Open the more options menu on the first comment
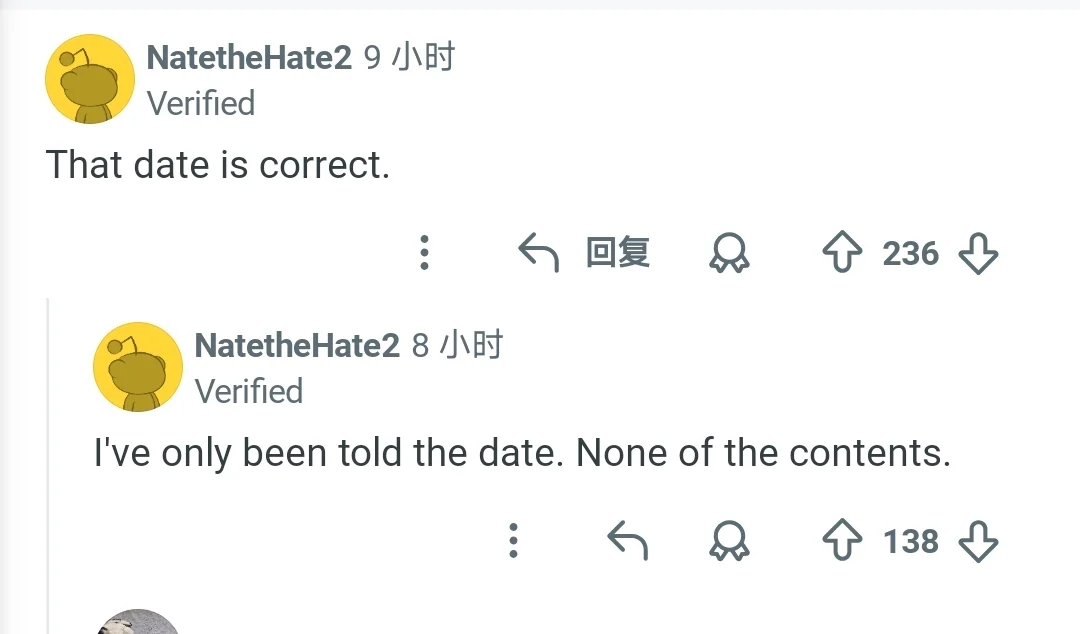The width and height of the screenshot is (1080, 634). (x=424, y=253)
